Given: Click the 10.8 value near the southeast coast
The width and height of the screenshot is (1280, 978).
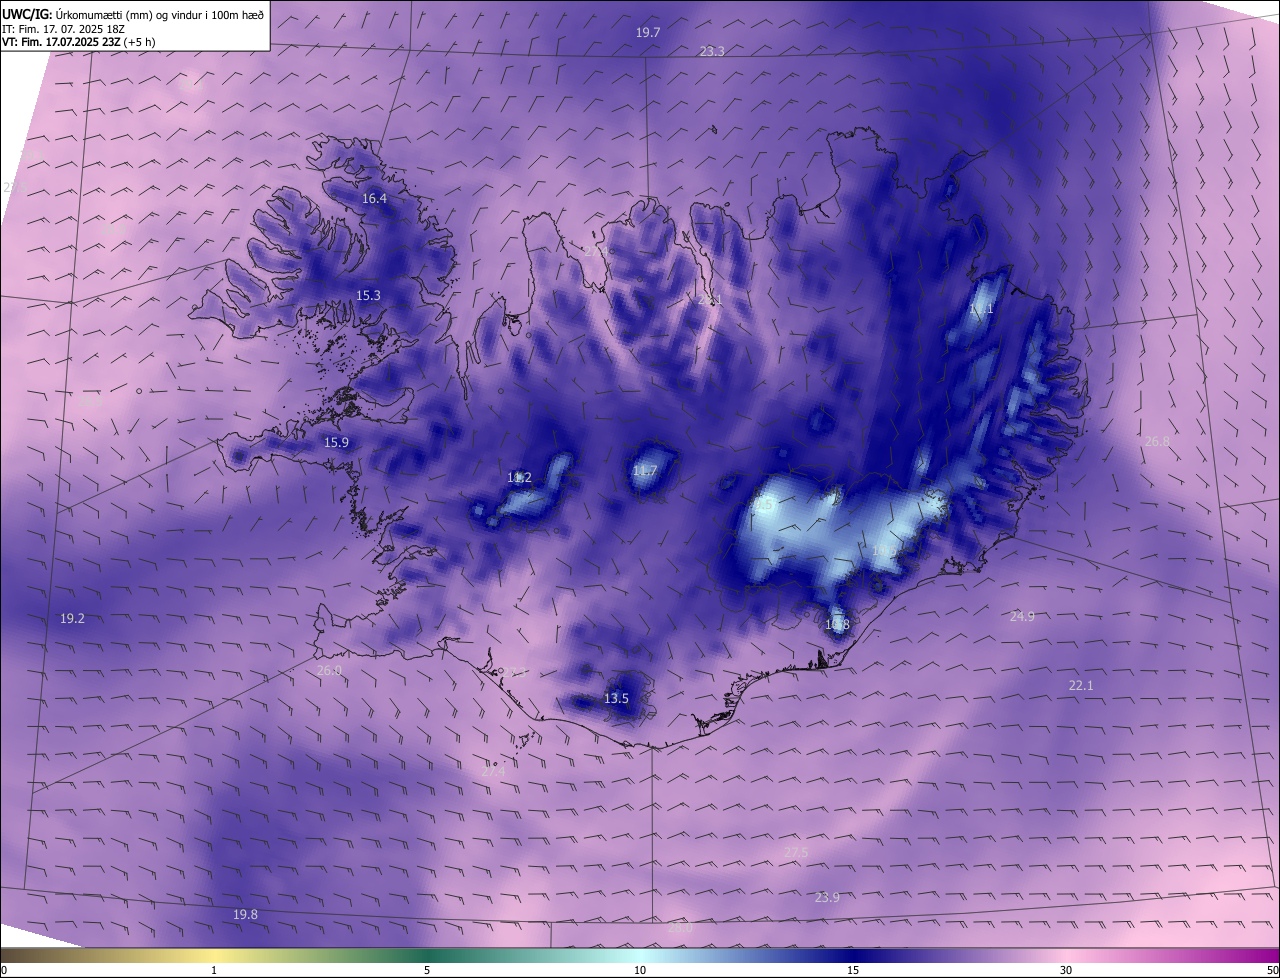Looking at the screenshot, I should (x=837, y=625).
